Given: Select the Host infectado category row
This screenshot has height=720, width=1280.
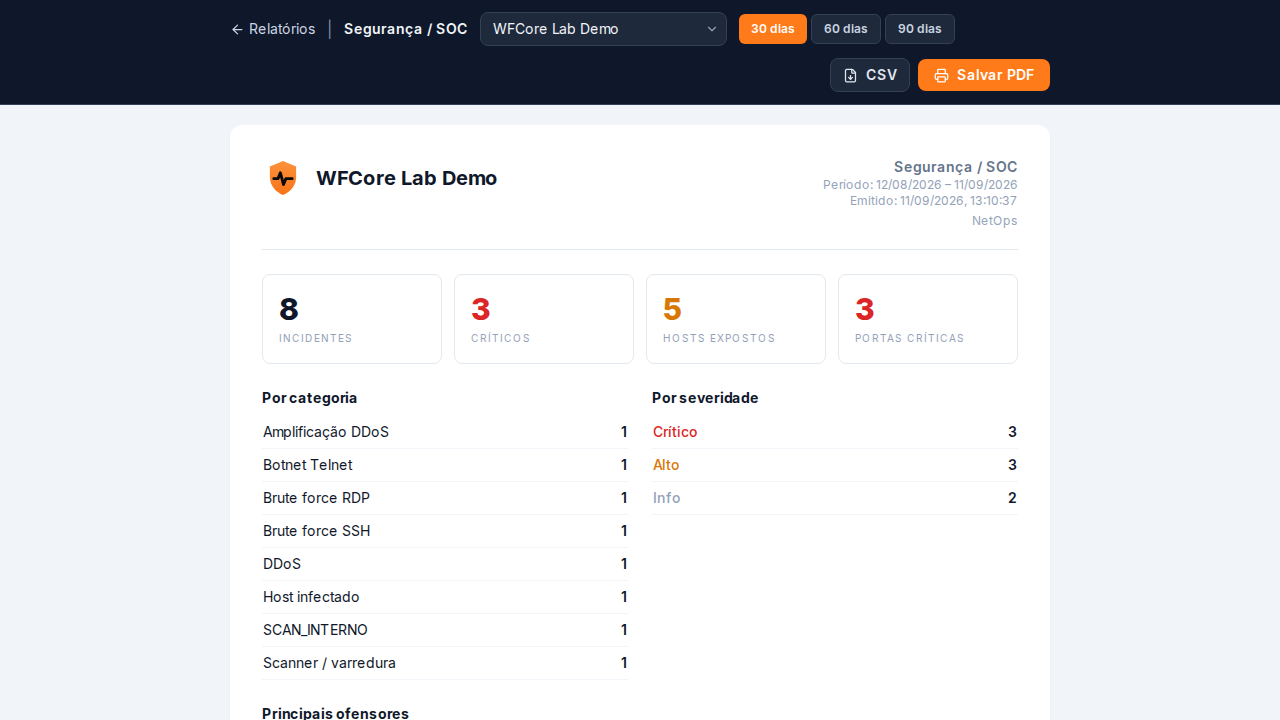Looking at the screenshot, I should 445,597.
